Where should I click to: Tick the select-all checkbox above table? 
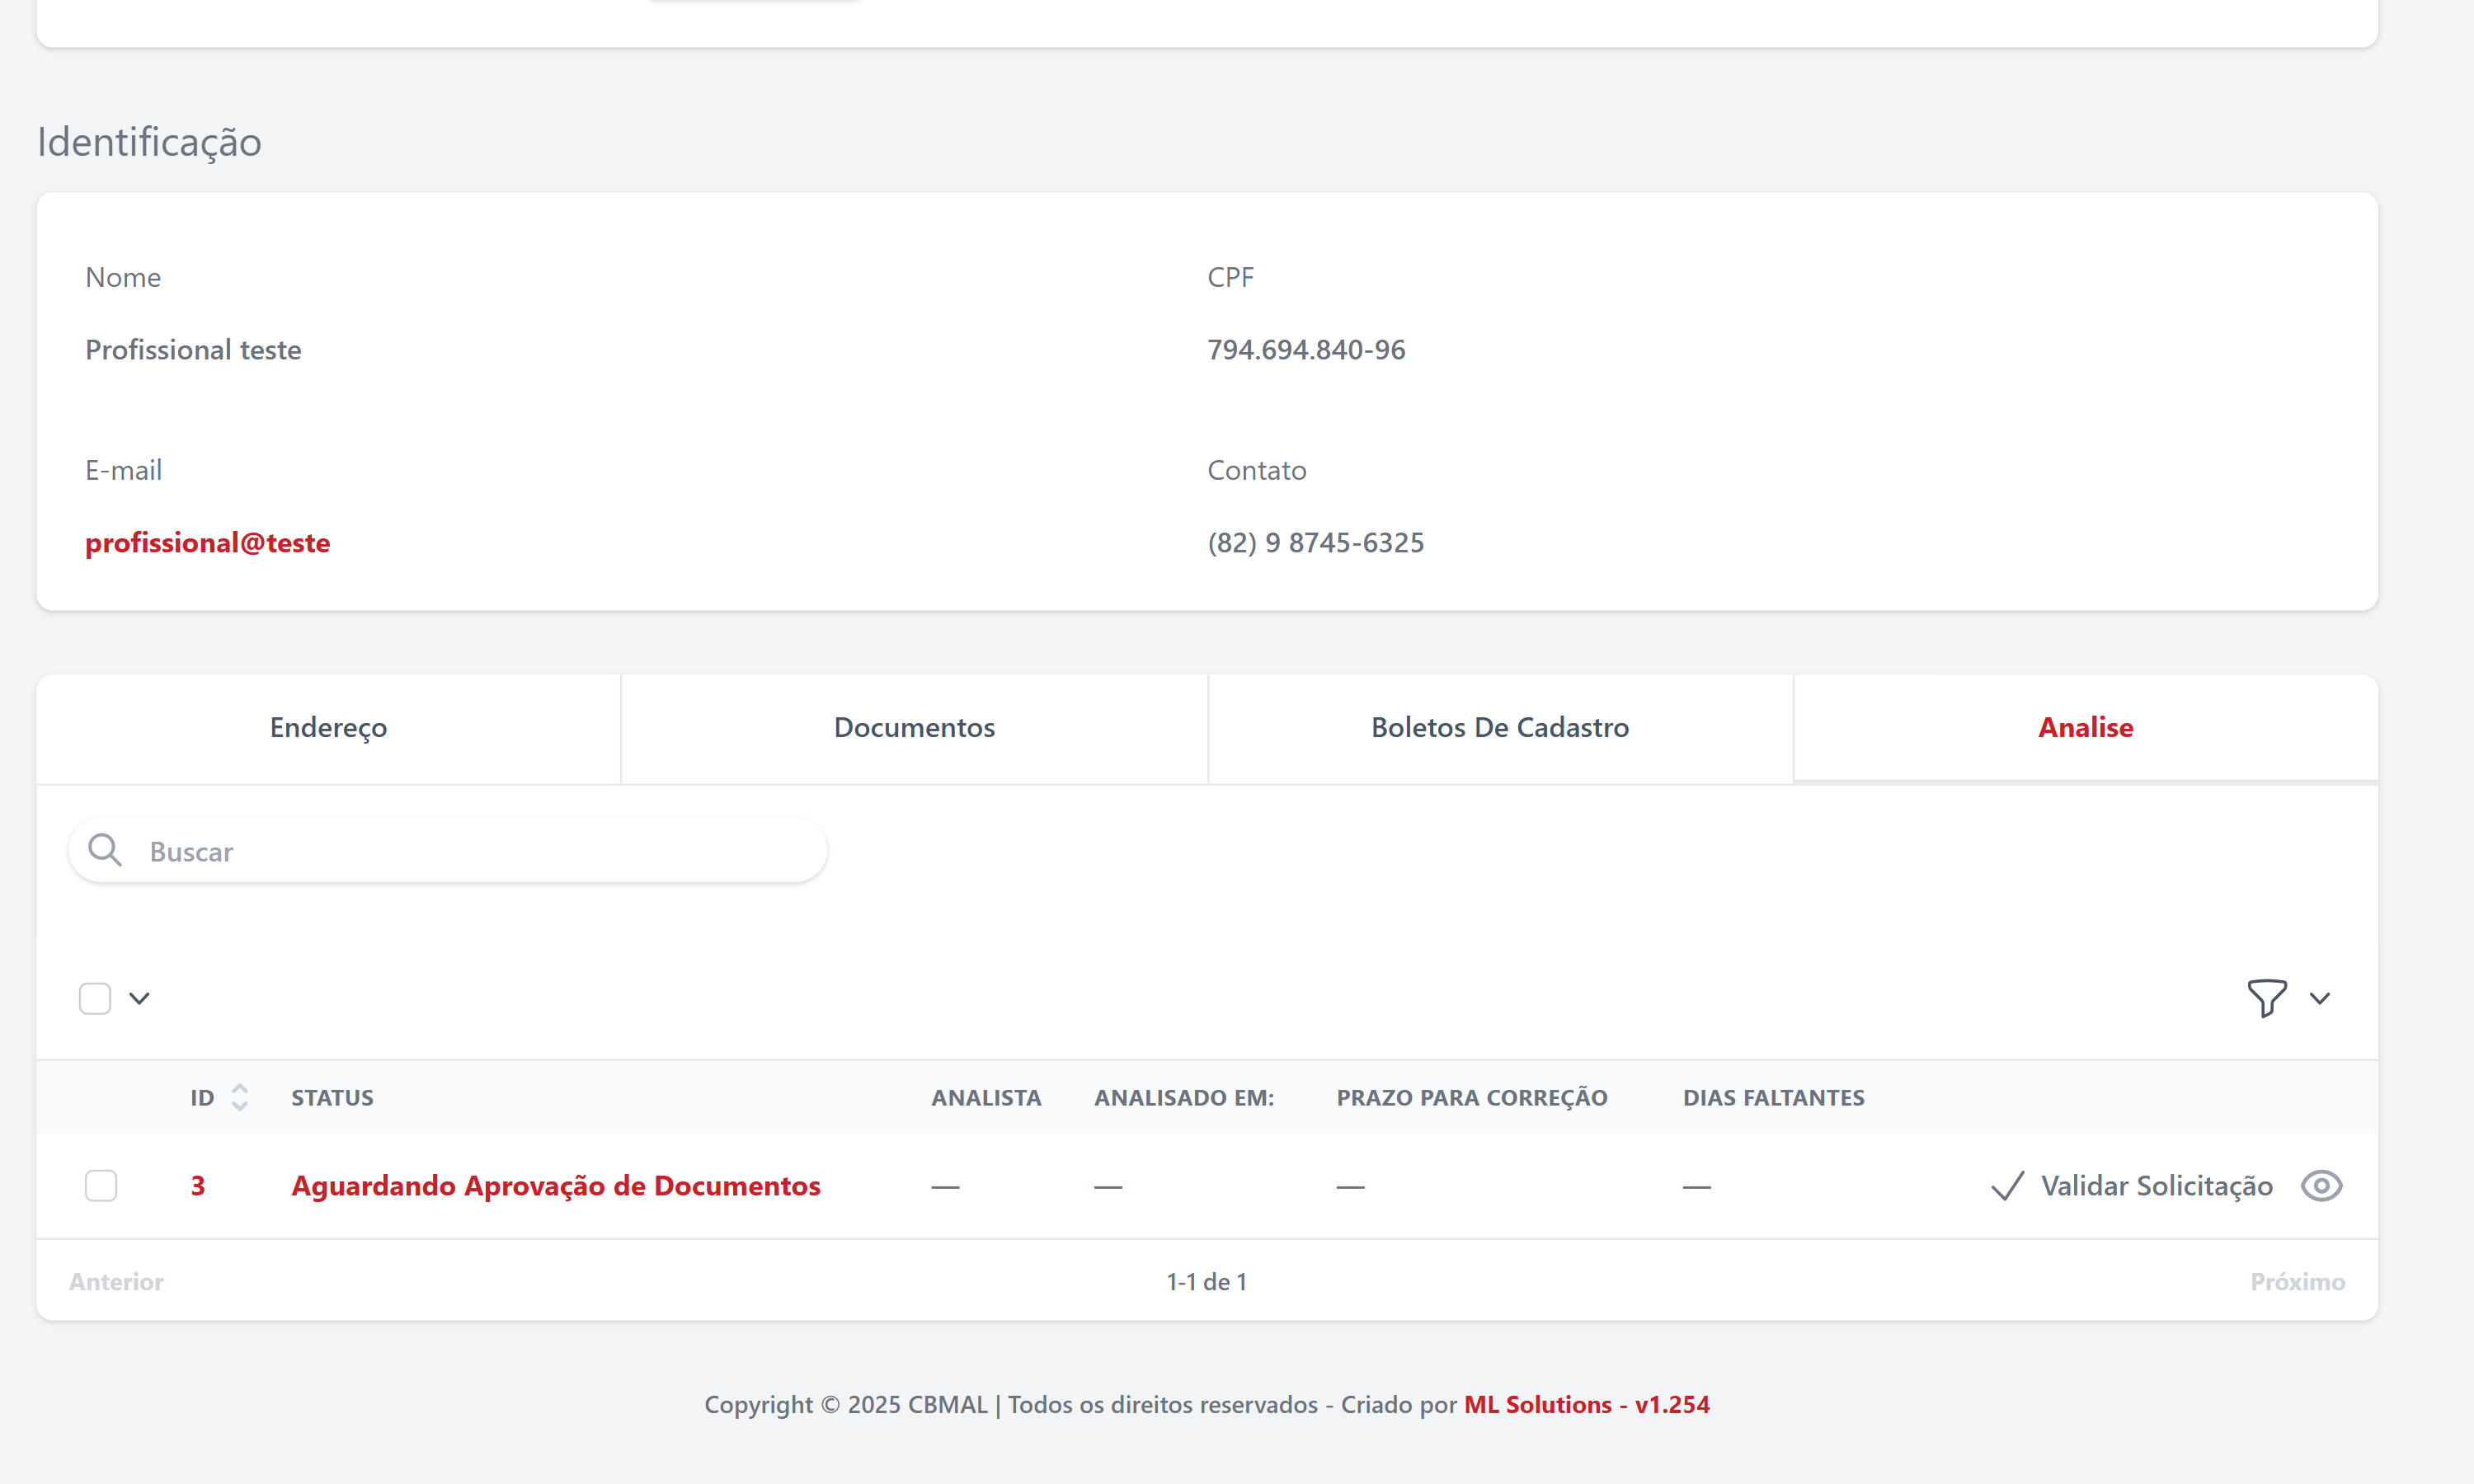(95, 998)
